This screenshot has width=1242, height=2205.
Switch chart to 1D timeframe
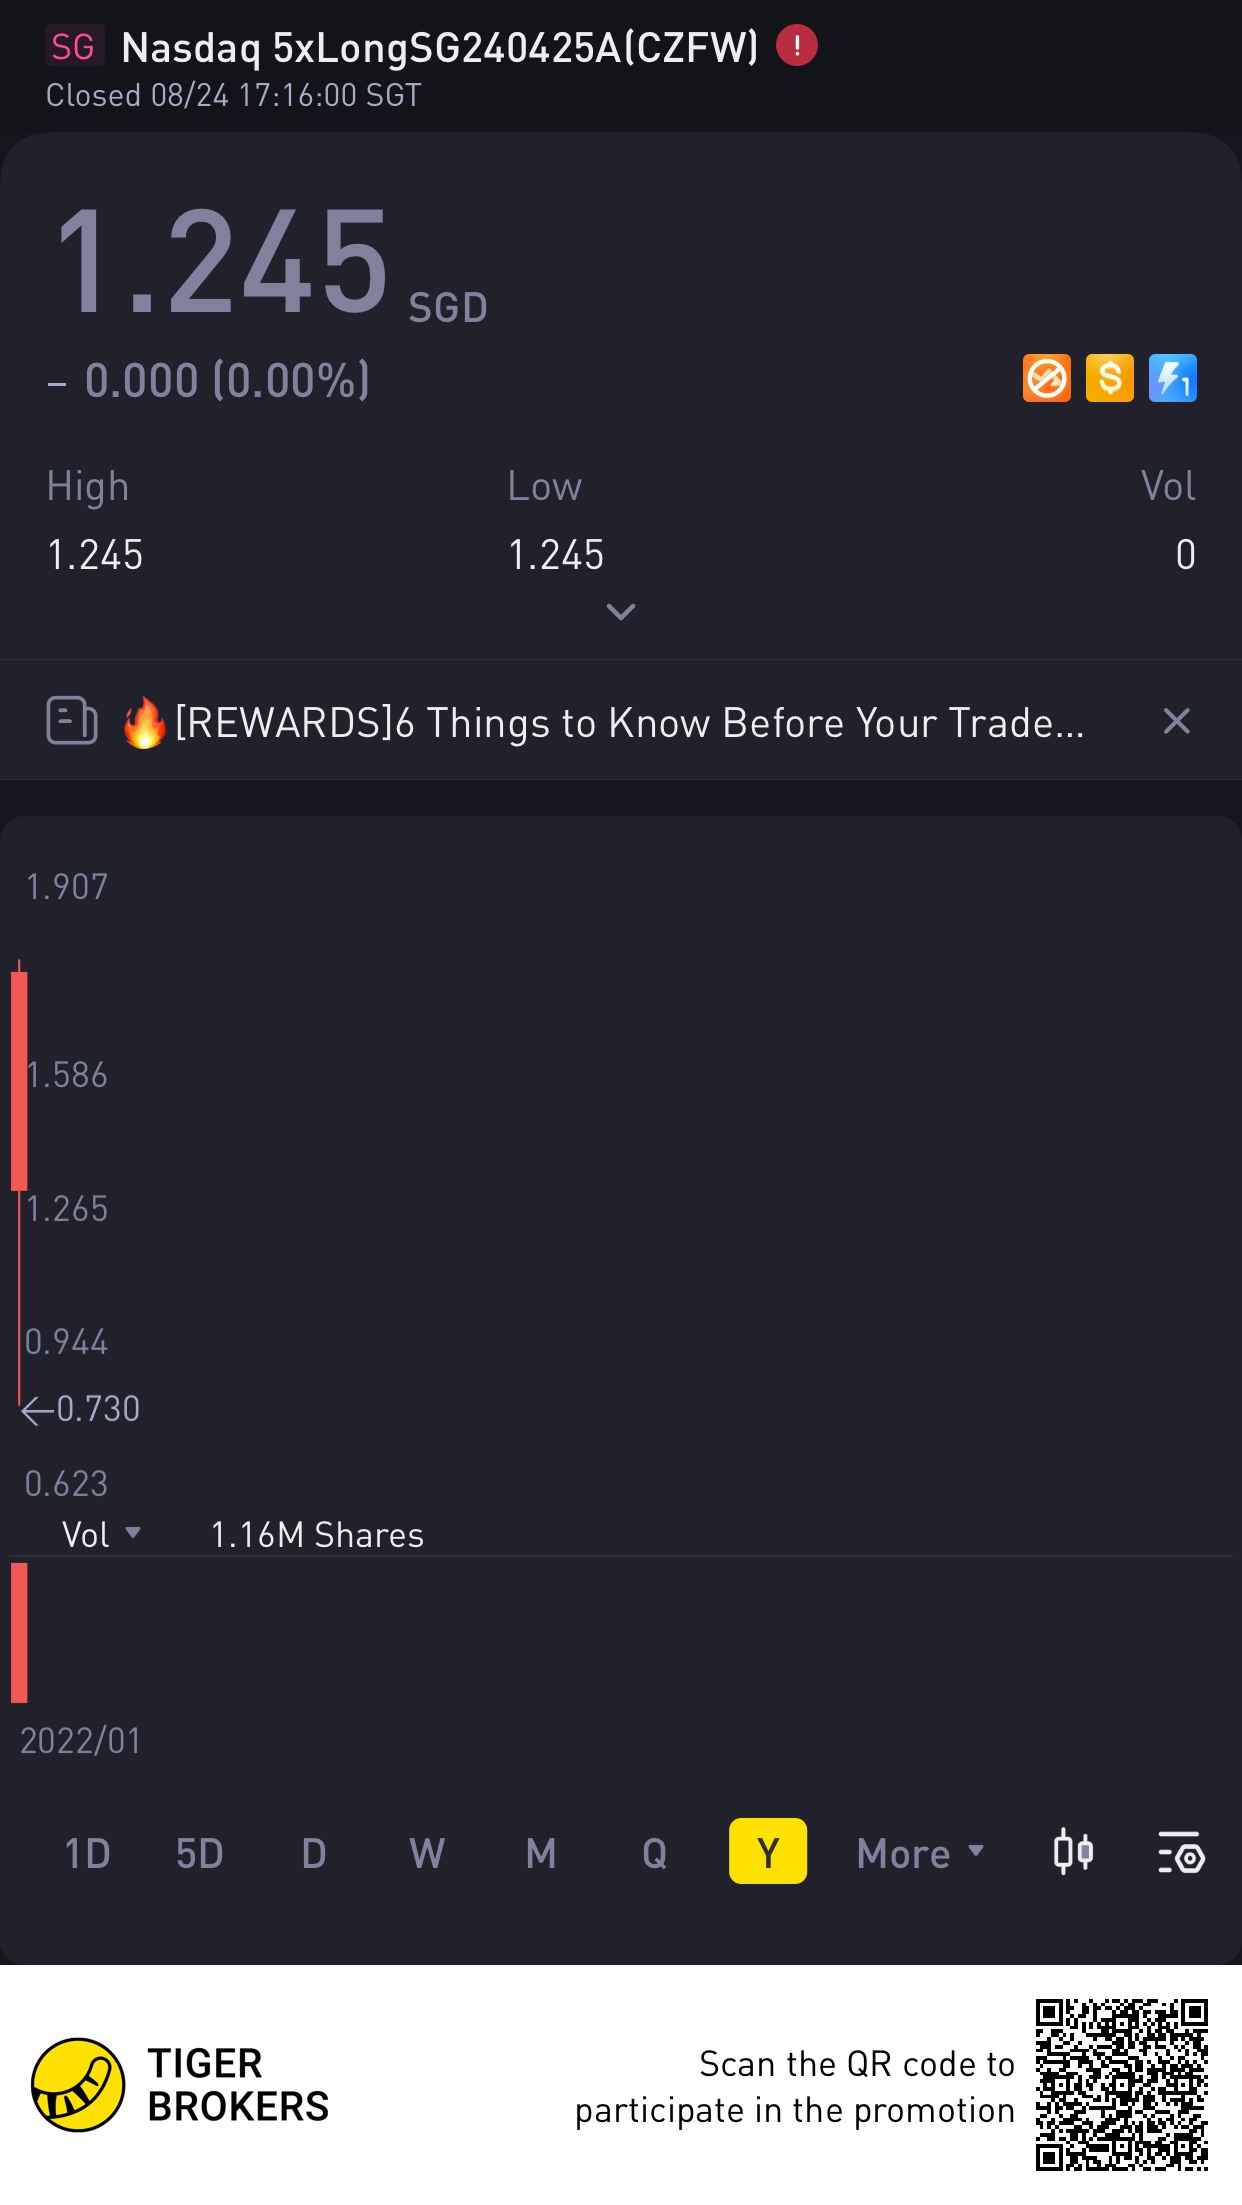[x=87, y=1853]
